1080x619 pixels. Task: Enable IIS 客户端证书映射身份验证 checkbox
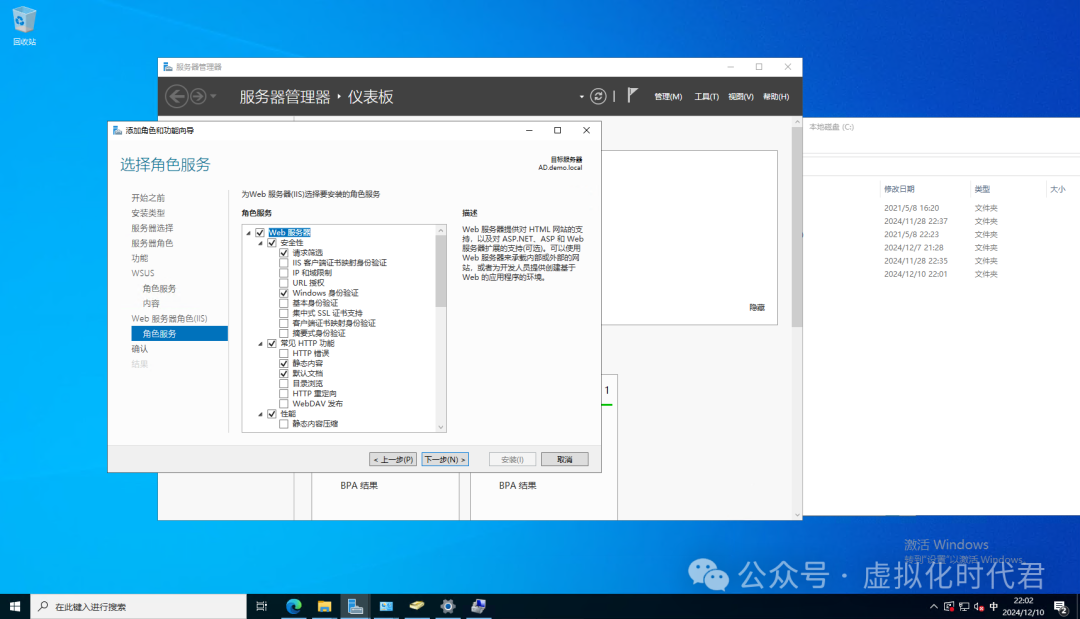tap(284, 263)
